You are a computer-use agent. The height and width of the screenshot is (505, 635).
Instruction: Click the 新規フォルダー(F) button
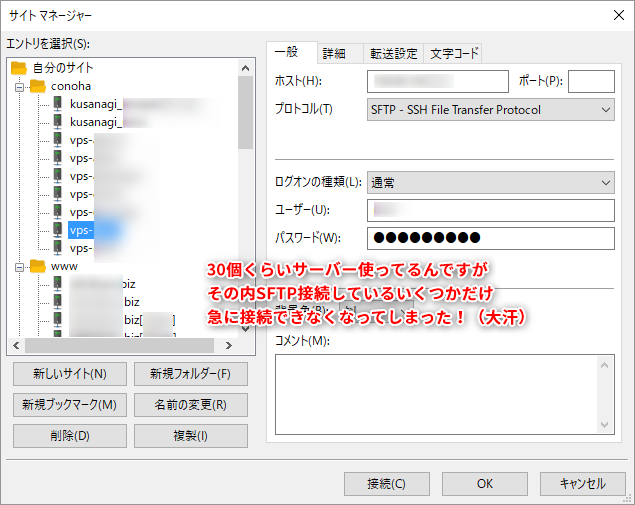[x=191, y=374]
